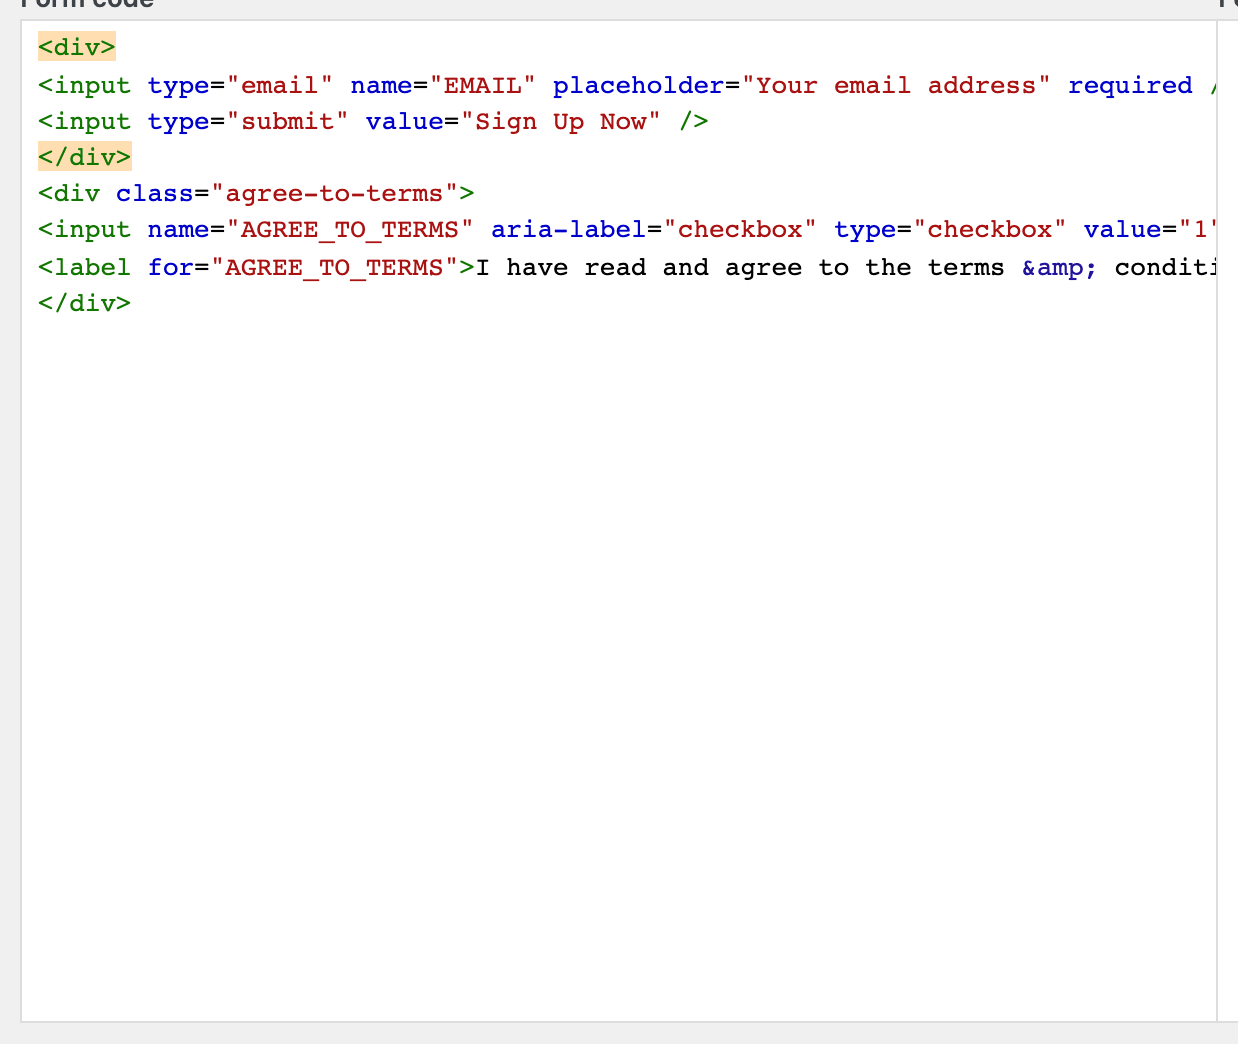1238x1044 pixels.
Task: Click the last </div> closing tag
Action: (85, 302)
